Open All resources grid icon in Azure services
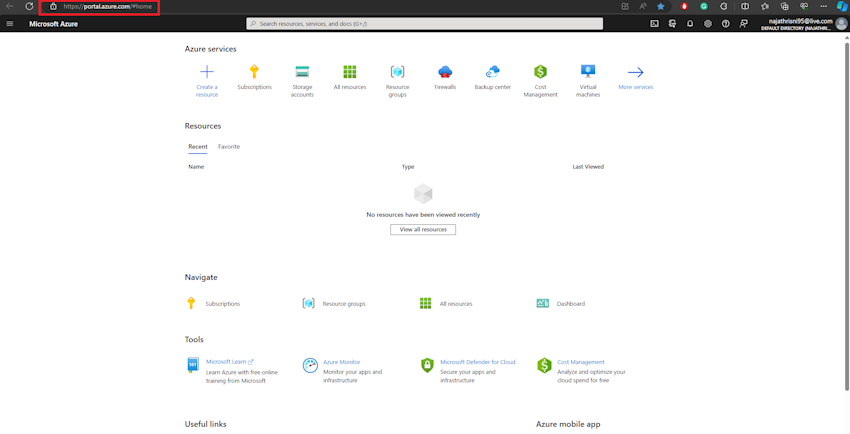Viewport: 850px width, 434px height. pos(350,72)
